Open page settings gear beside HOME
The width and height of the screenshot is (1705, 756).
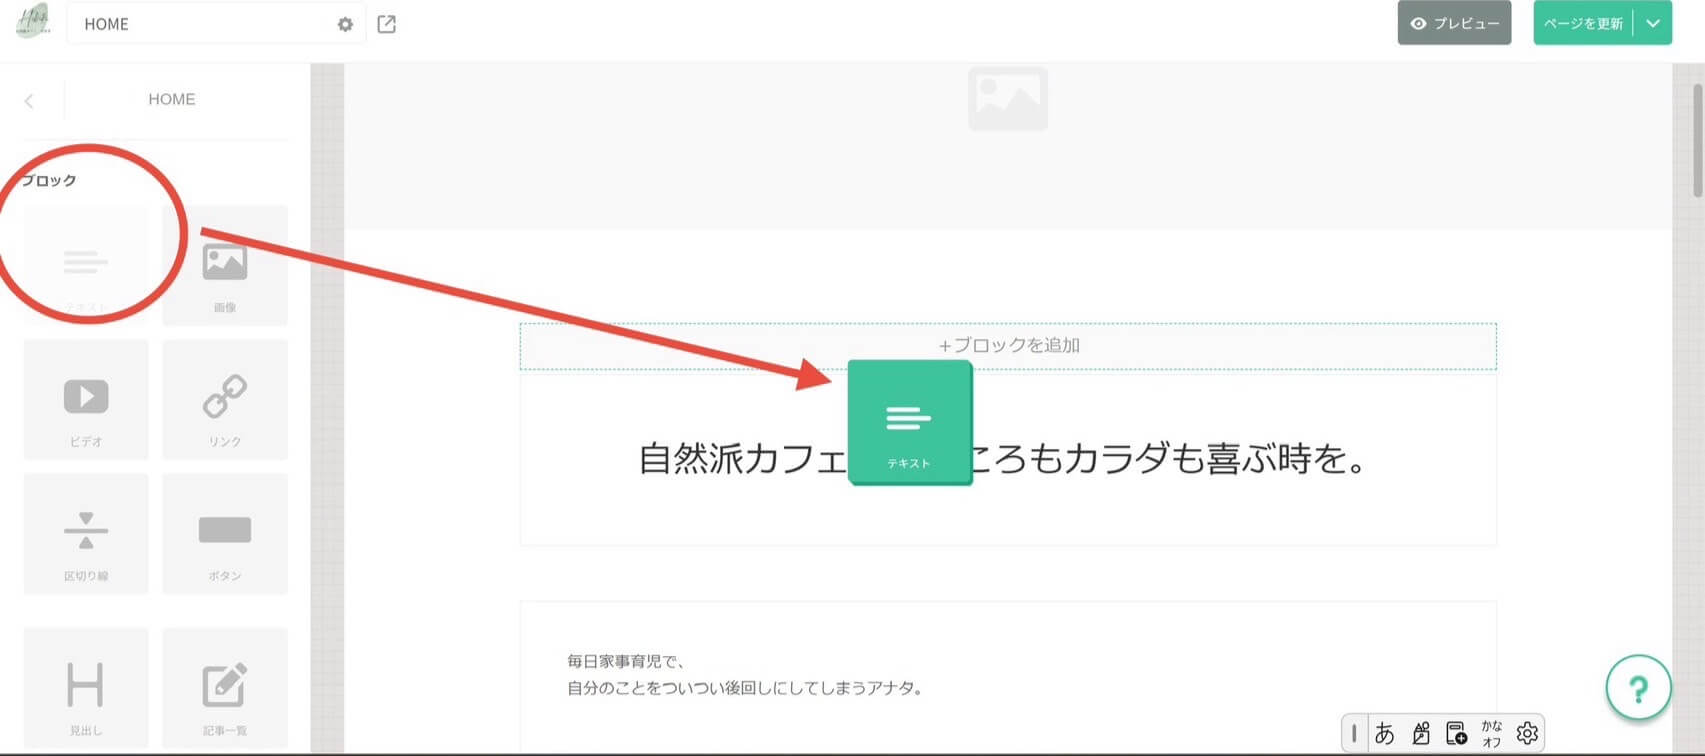tap(345, 24)
